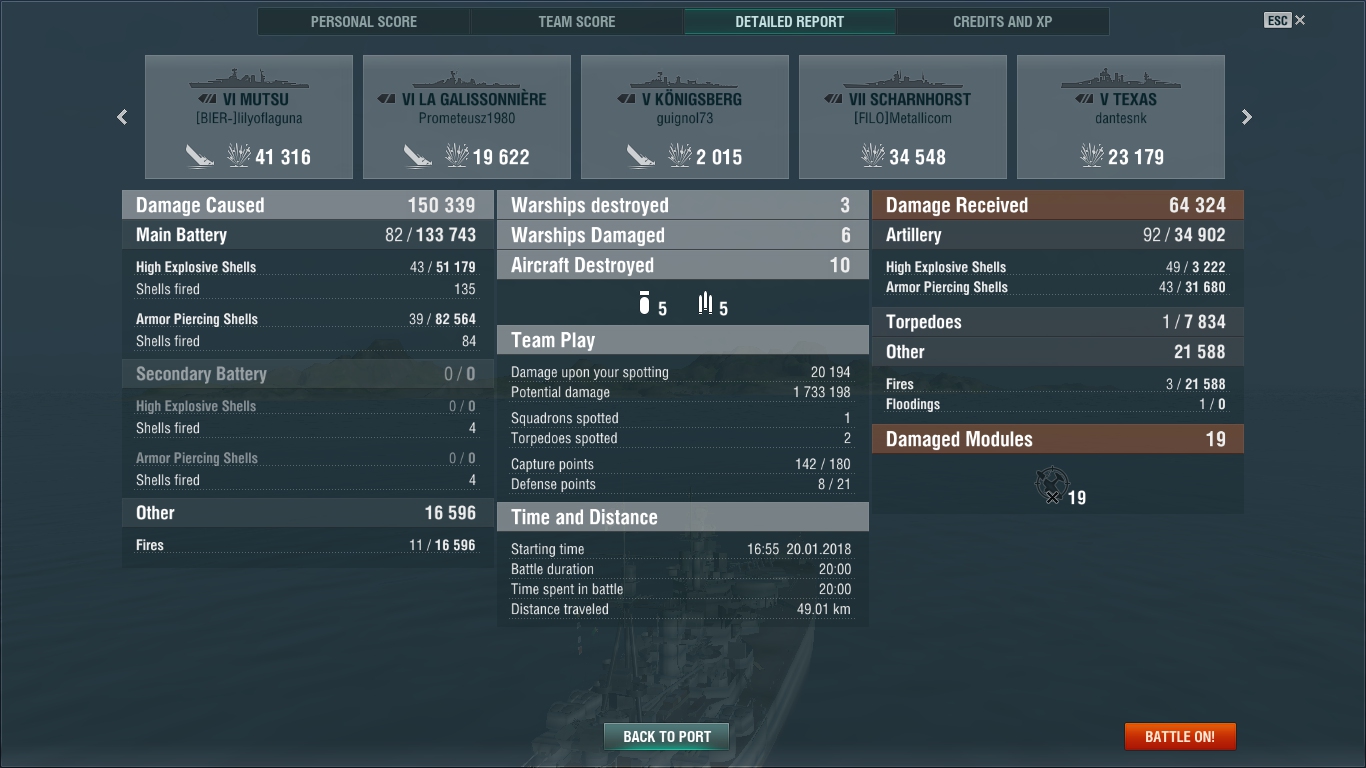Click the bomb aircraft destroyed icon
The width and height of the screenshot is (1366, 768).
[x=645, y=303]
